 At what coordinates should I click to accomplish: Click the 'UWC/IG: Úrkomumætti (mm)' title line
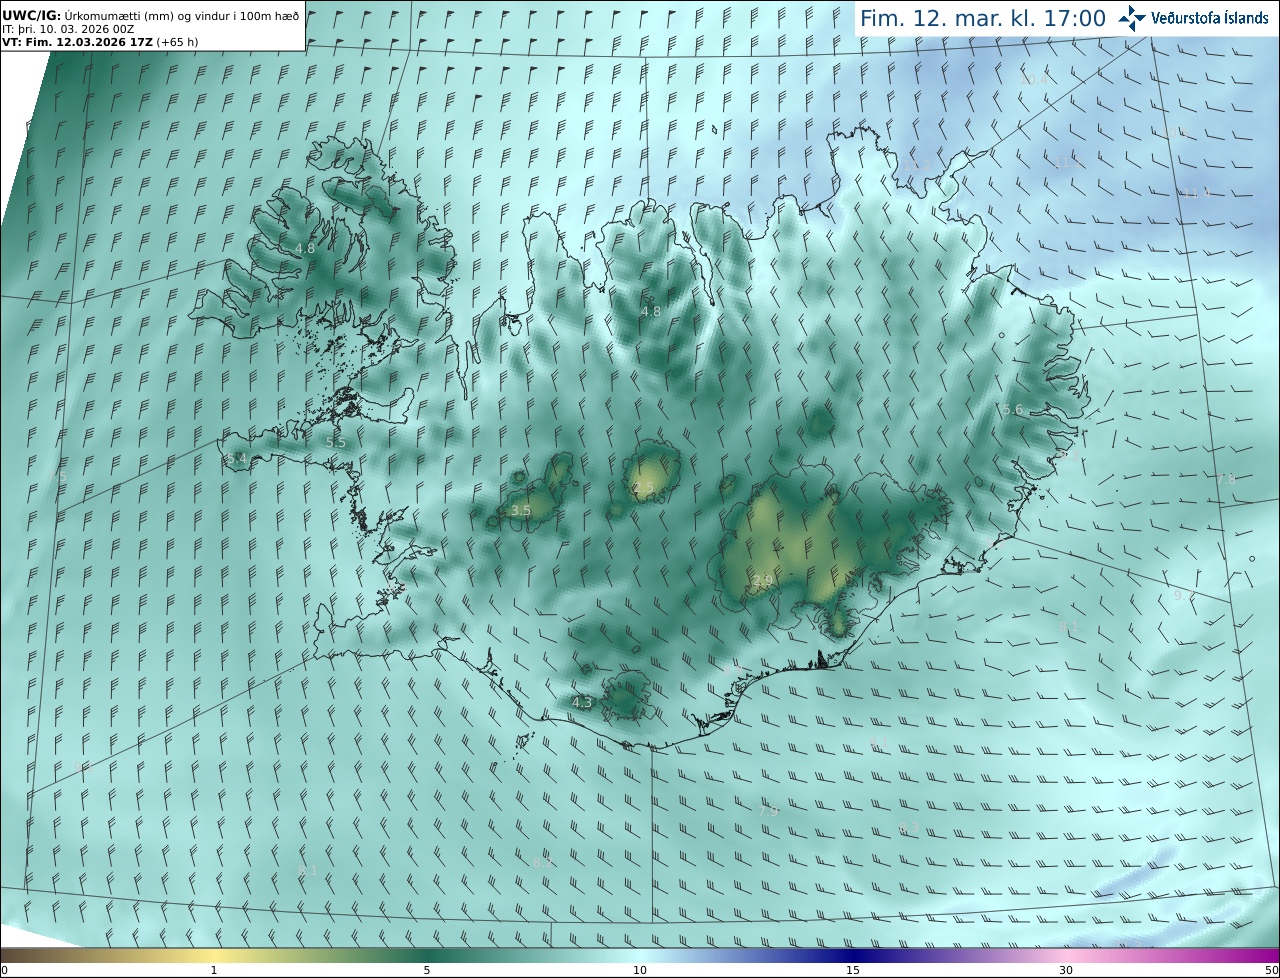150,15
